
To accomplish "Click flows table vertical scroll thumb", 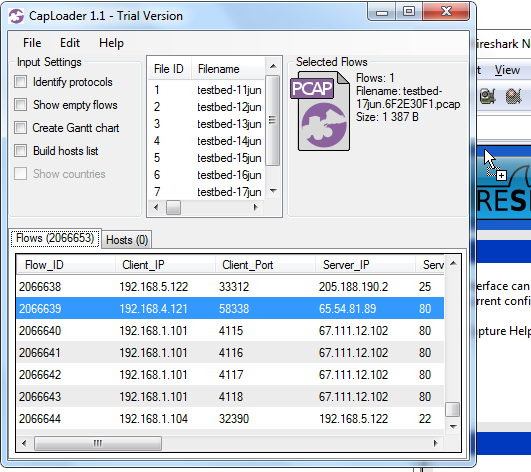I will pos(453,409).
